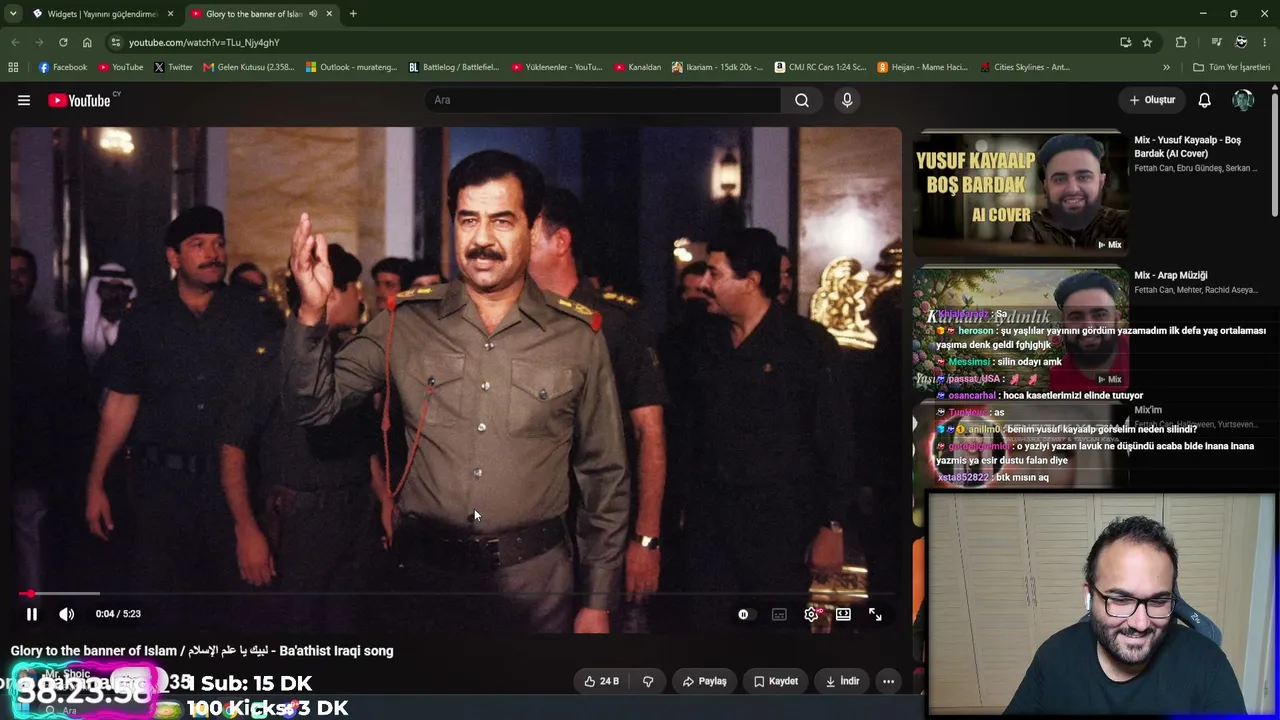Open the Mix - Yusuf Kayaalp video title
This screenshot has width=1280, height=720.
coord(1187,147)
